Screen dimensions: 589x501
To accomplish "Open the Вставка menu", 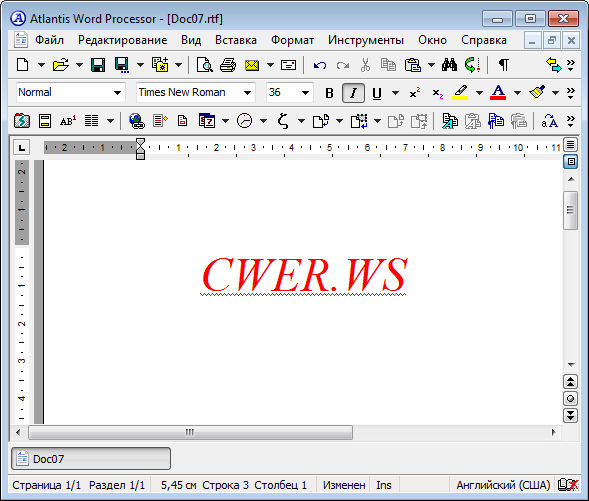I will 236,40.
